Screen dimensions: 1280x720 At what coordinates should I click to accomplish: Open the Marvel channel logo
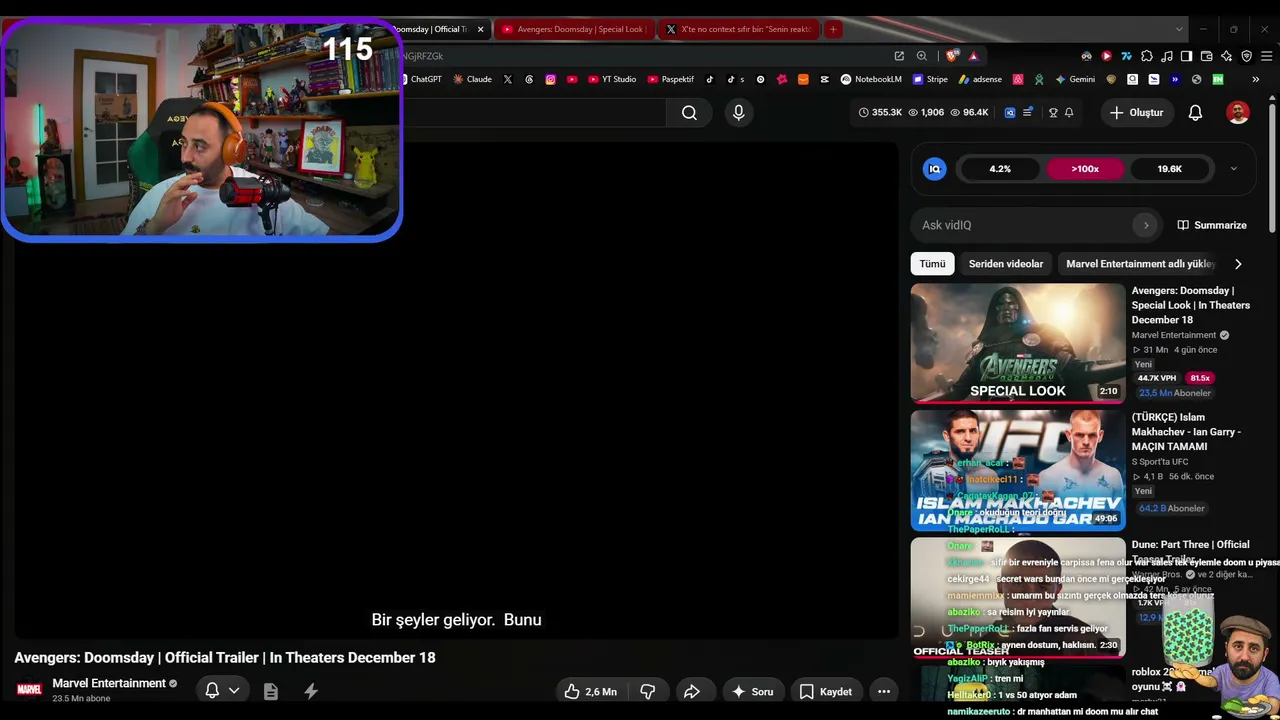(30, 690)
